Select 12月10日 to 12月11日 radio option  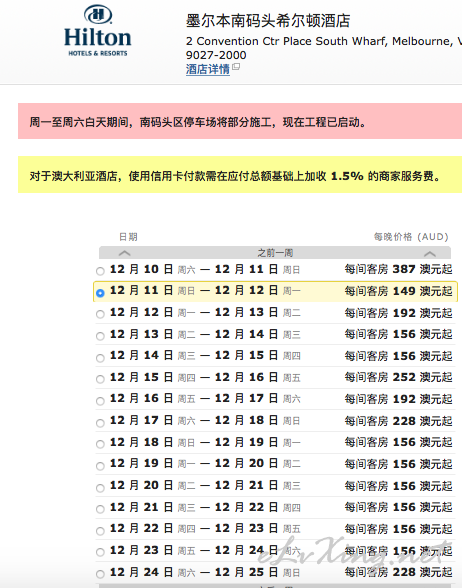pos(100,271)
